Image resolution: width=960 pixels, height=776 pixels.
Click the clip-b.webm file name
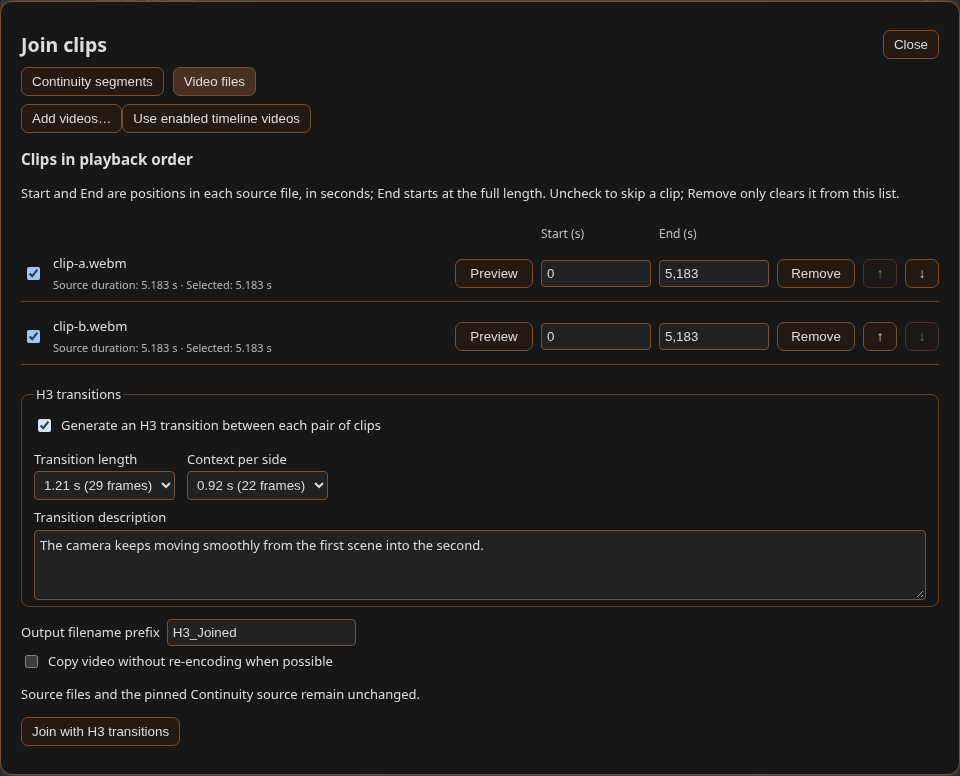[90, 326]
